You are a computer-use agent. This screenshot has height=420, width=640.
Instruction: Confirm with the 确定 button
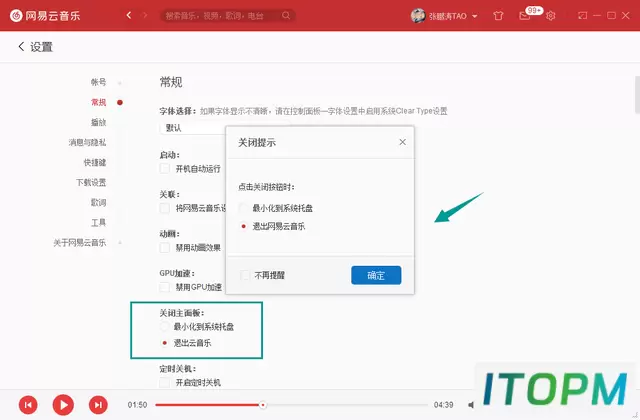click(x=376, y=275)
